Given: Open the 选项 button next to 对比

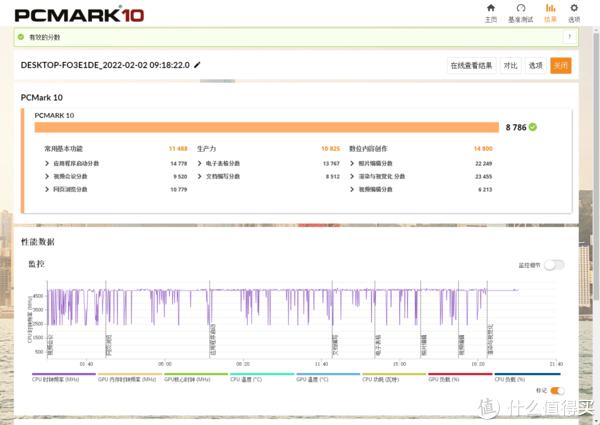Looking at the screenshot, I should pos(535,65).
